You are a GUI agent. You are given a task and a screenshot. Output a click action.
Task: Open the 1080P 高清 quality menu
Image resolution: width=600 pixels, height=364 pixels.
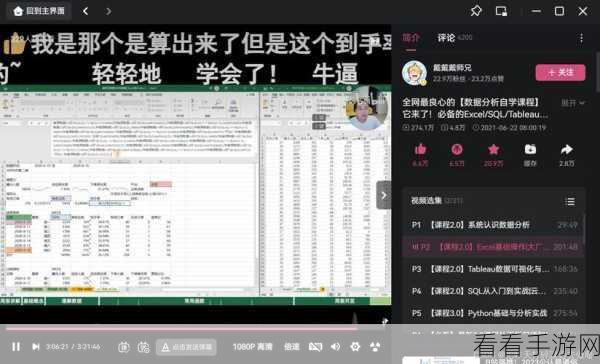click(x=252, y=347)
